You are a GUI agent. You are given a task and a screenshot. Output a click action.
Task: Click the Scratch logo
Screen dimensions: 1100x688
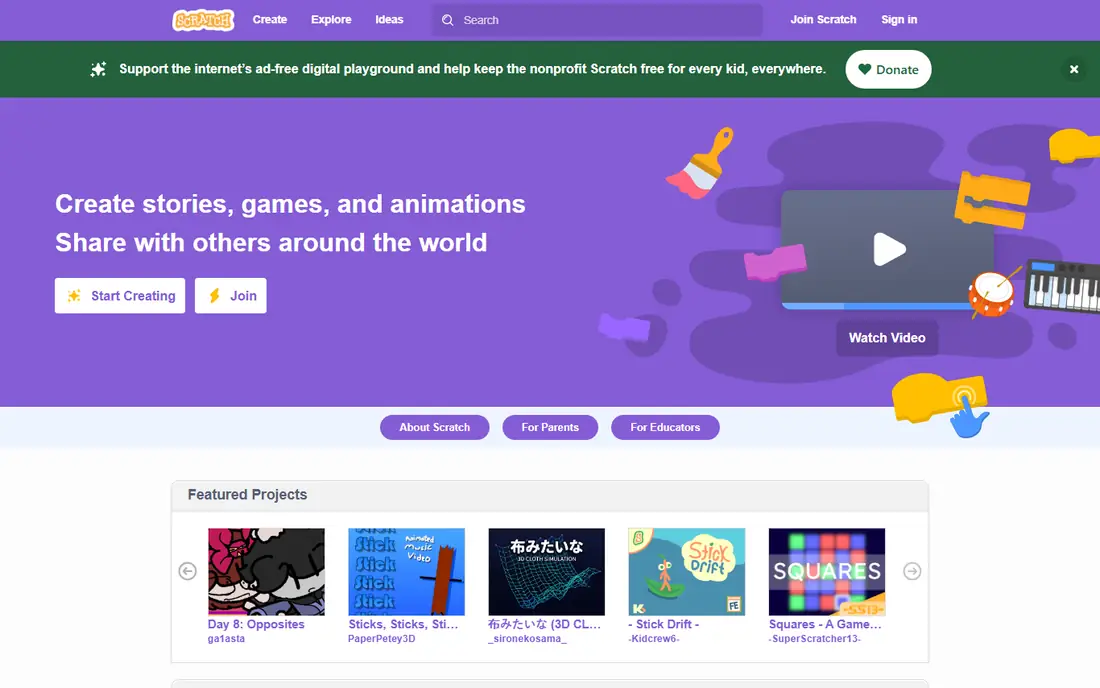(203, 20)
